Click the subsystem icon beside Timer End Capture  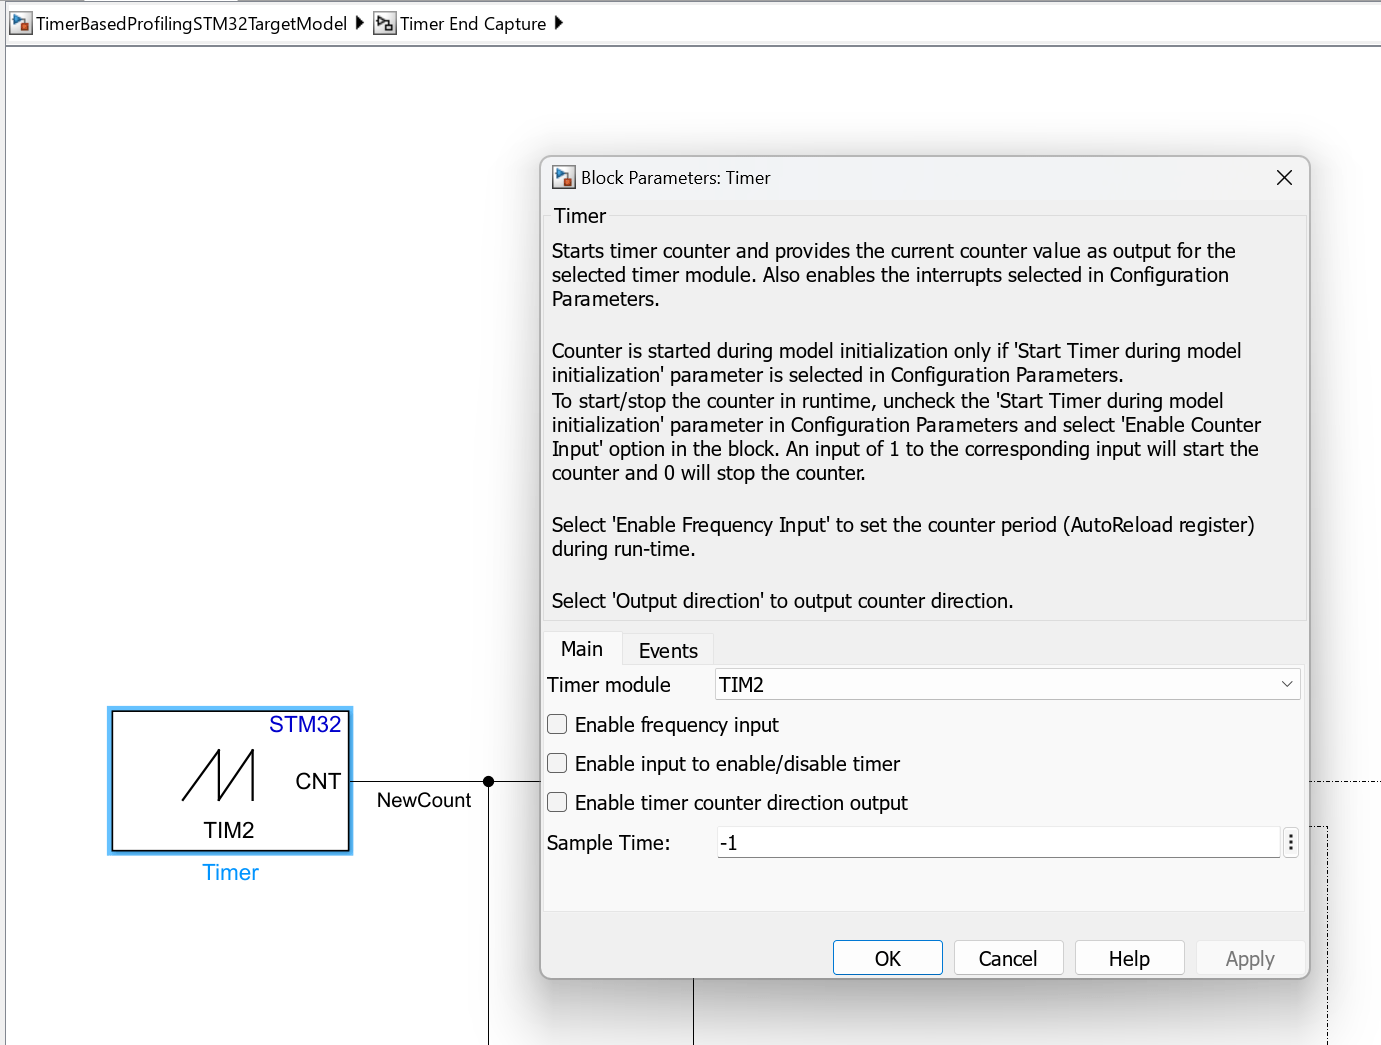(384, 23)
